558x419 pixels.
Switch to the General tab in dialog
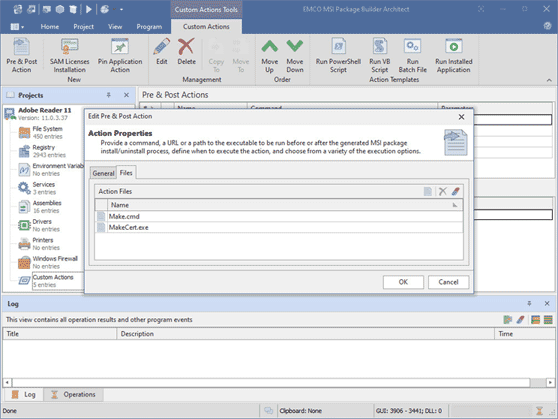coord(103,173)
